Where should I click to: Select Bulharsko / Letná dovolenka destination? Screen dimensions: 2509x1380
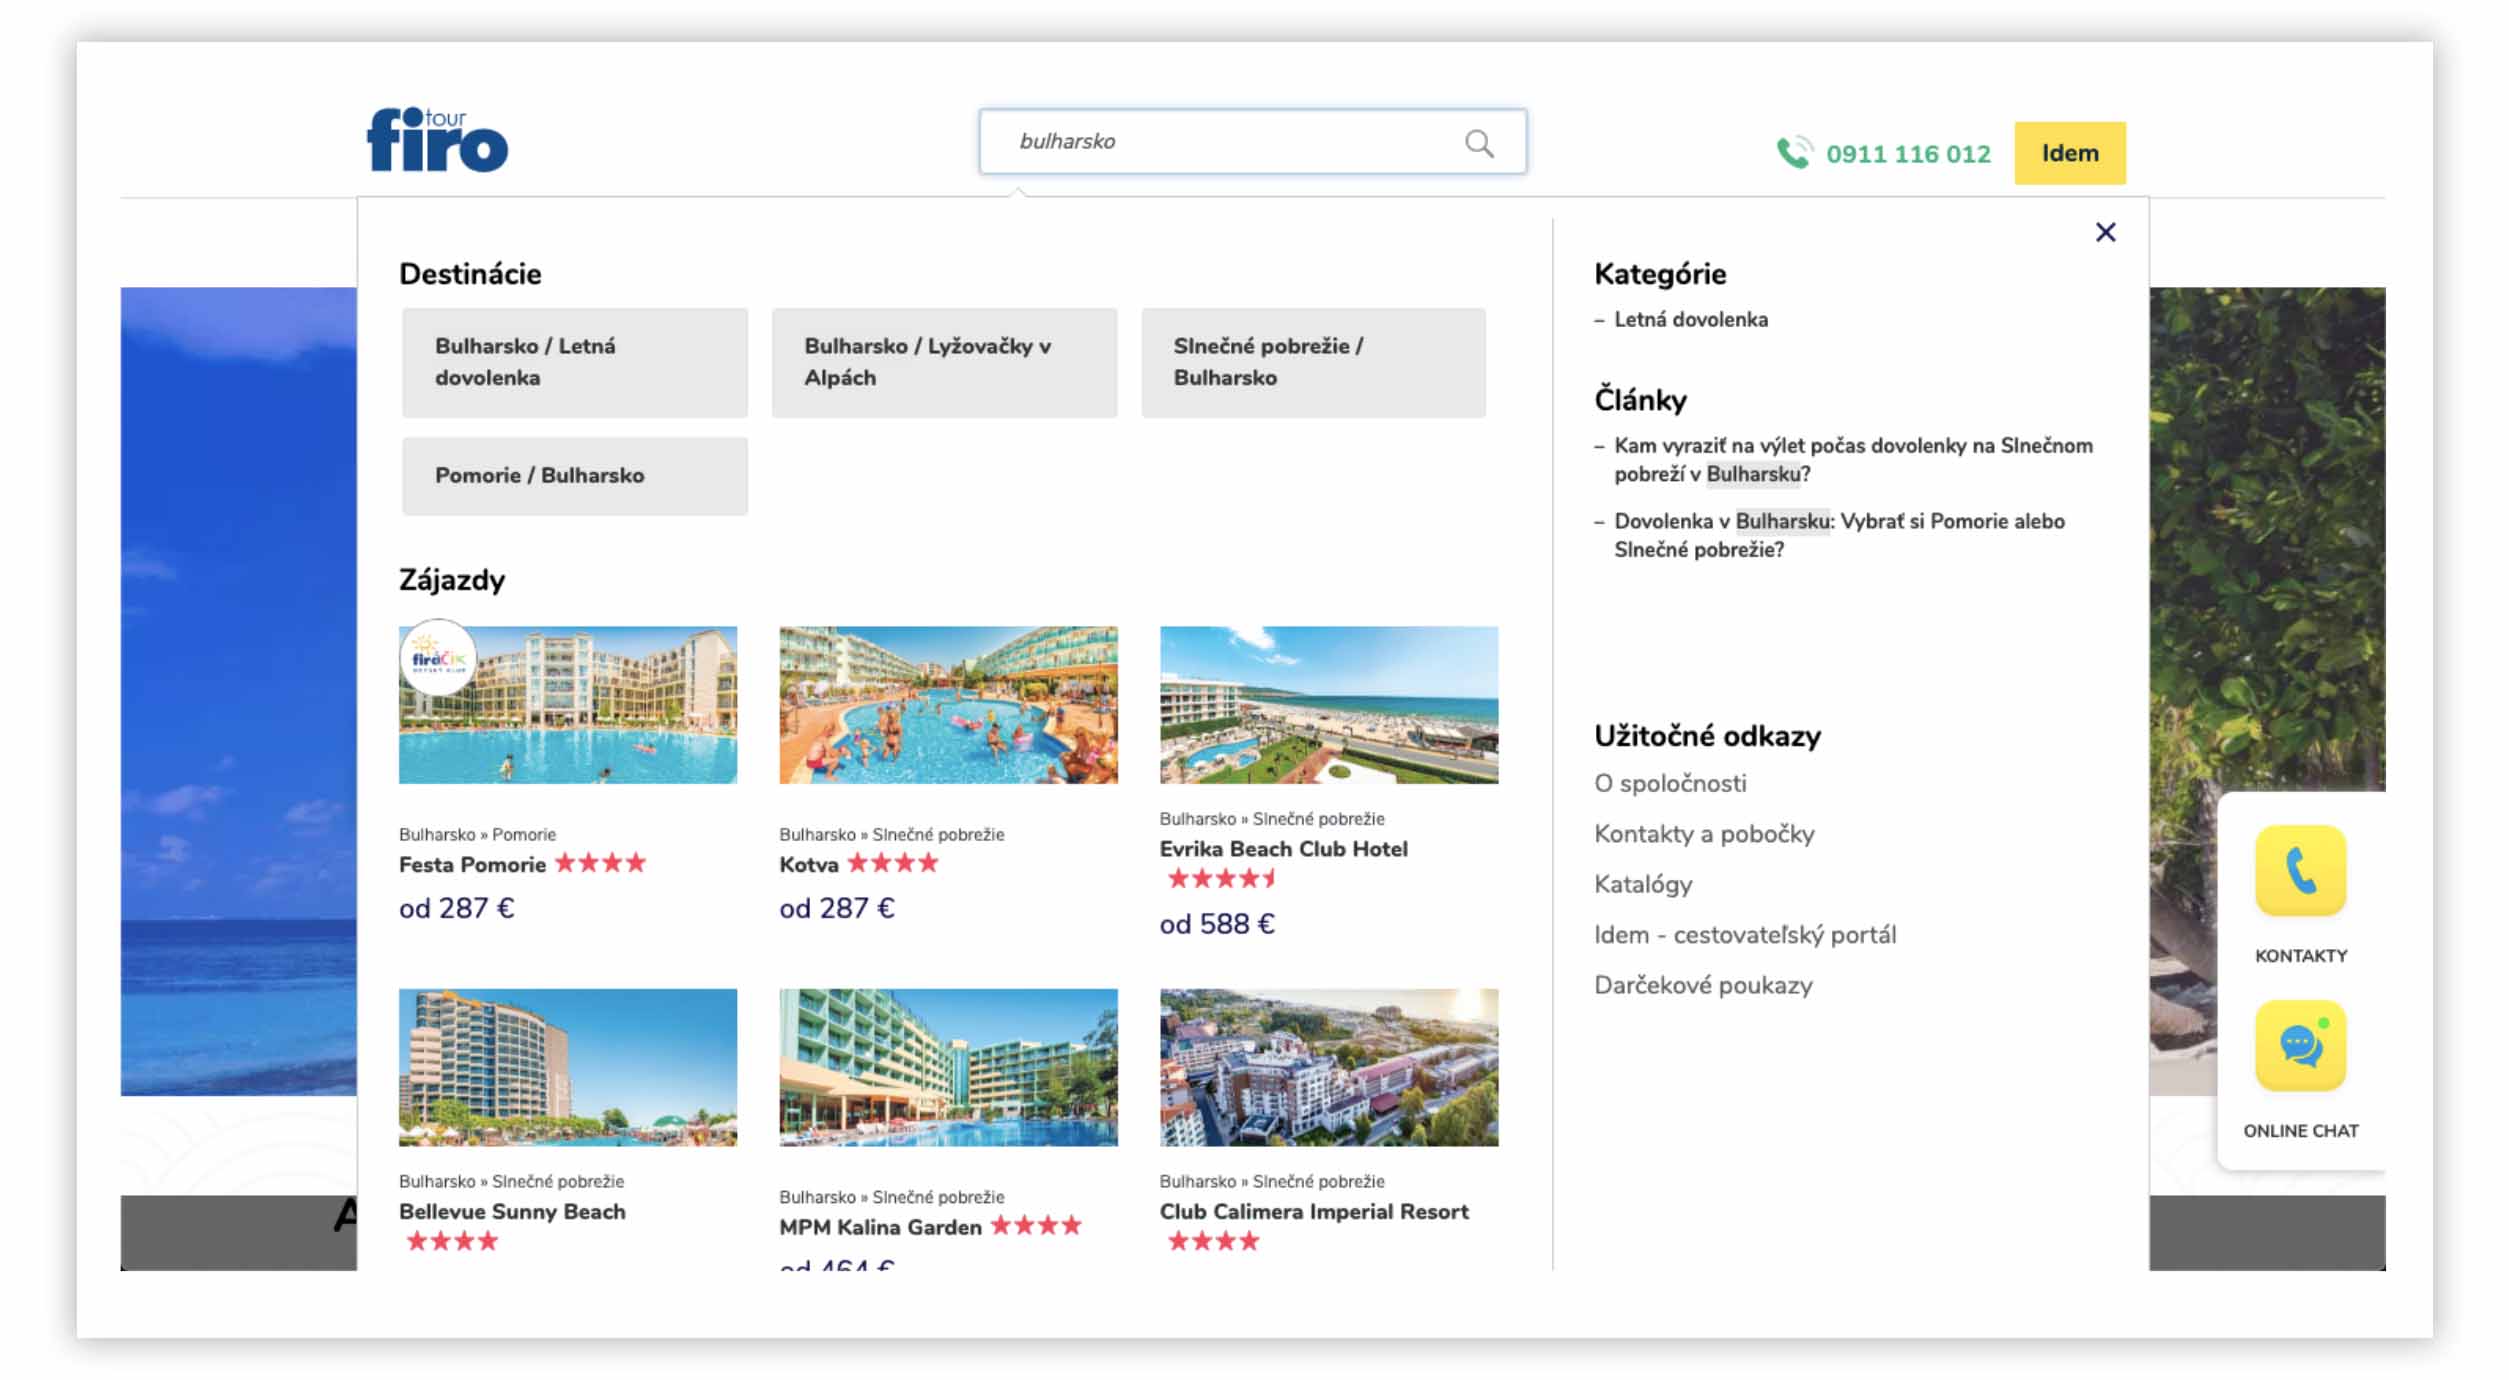[x=574, y=362]
